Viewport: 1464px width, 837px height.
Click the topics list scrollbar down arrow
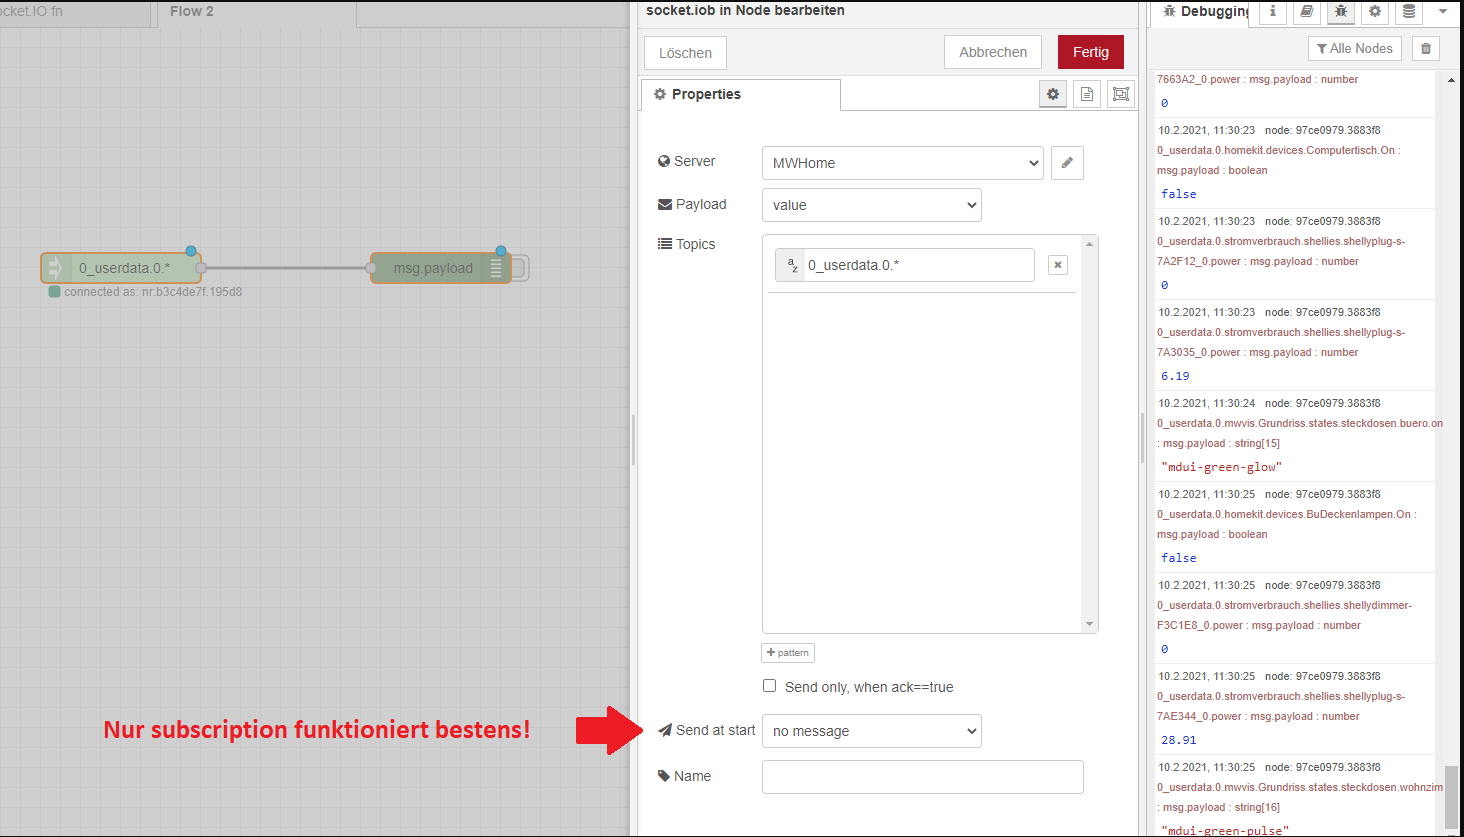tap(1090, 625)
